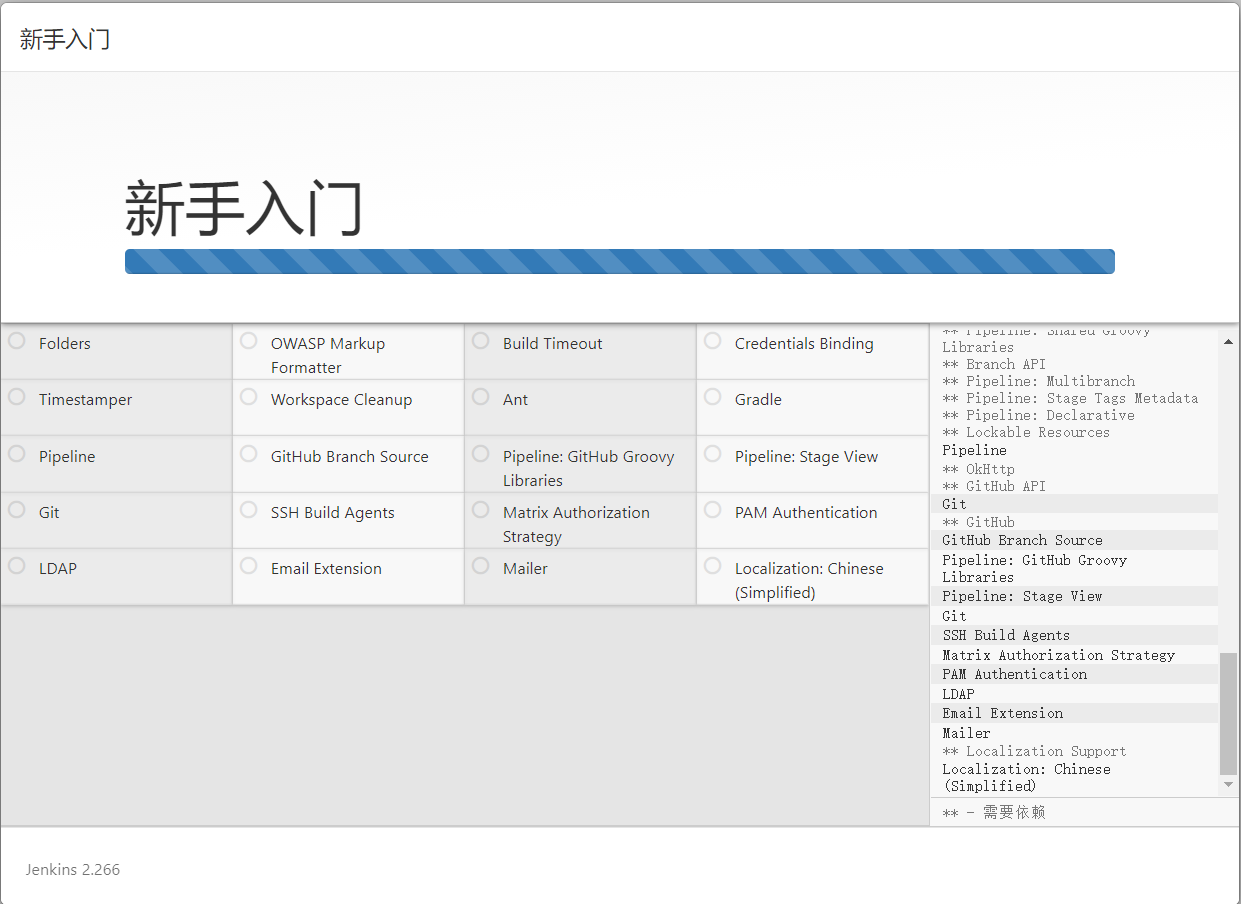The height and width of the screenshot is (904, 1241).
Task: Click 'GitHub Branch Source' in the install log
Action: [1022, 541]
